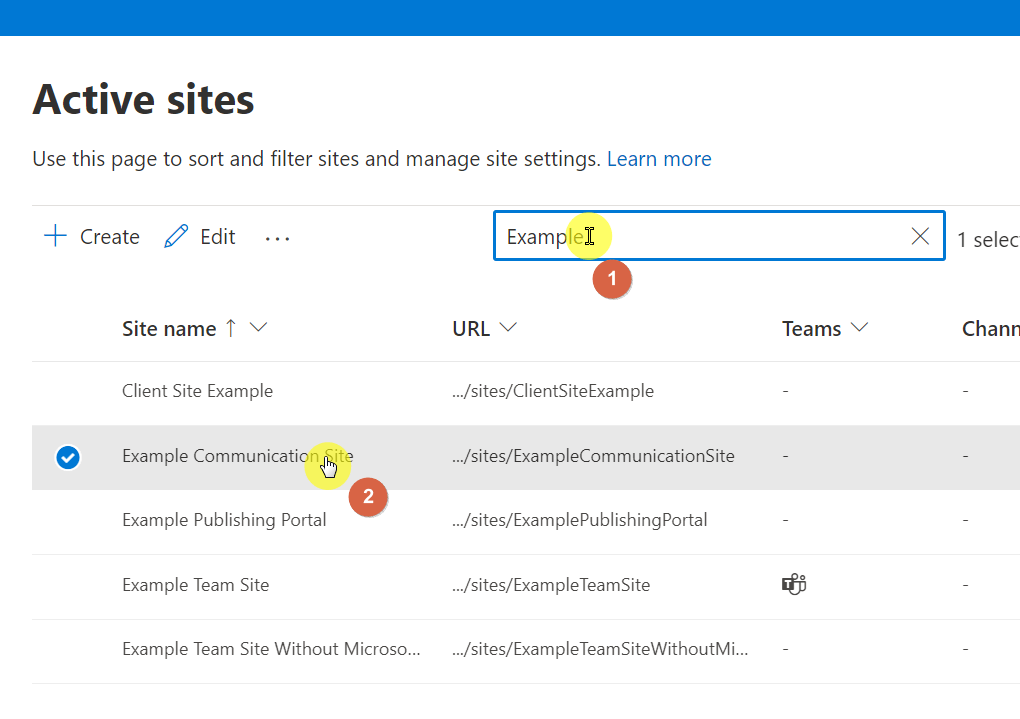Click the URL column header text
This screenshot has height=719, width=1020.
pos(471,329)
